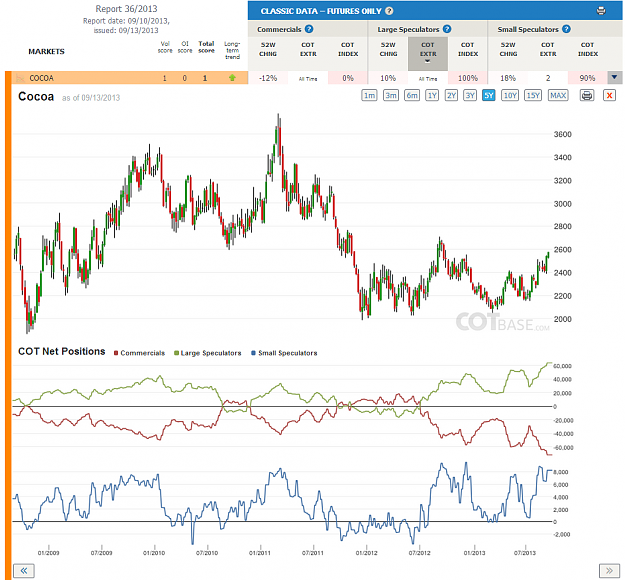Switch chart to 10Y range
Screen dimensions: 625x580
coord(510,96)
